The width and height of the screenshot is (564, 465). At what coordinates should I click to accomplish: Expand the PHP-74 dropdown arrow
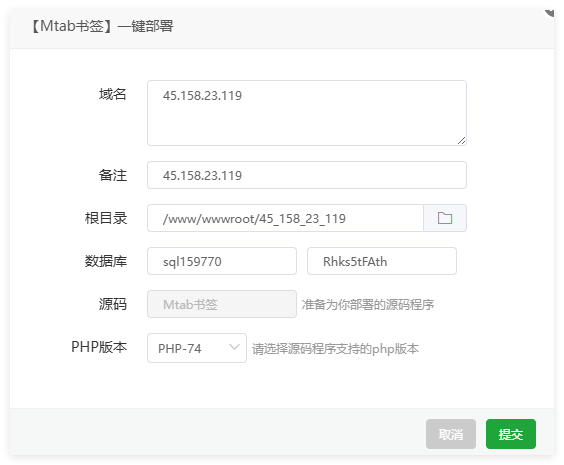234,347
